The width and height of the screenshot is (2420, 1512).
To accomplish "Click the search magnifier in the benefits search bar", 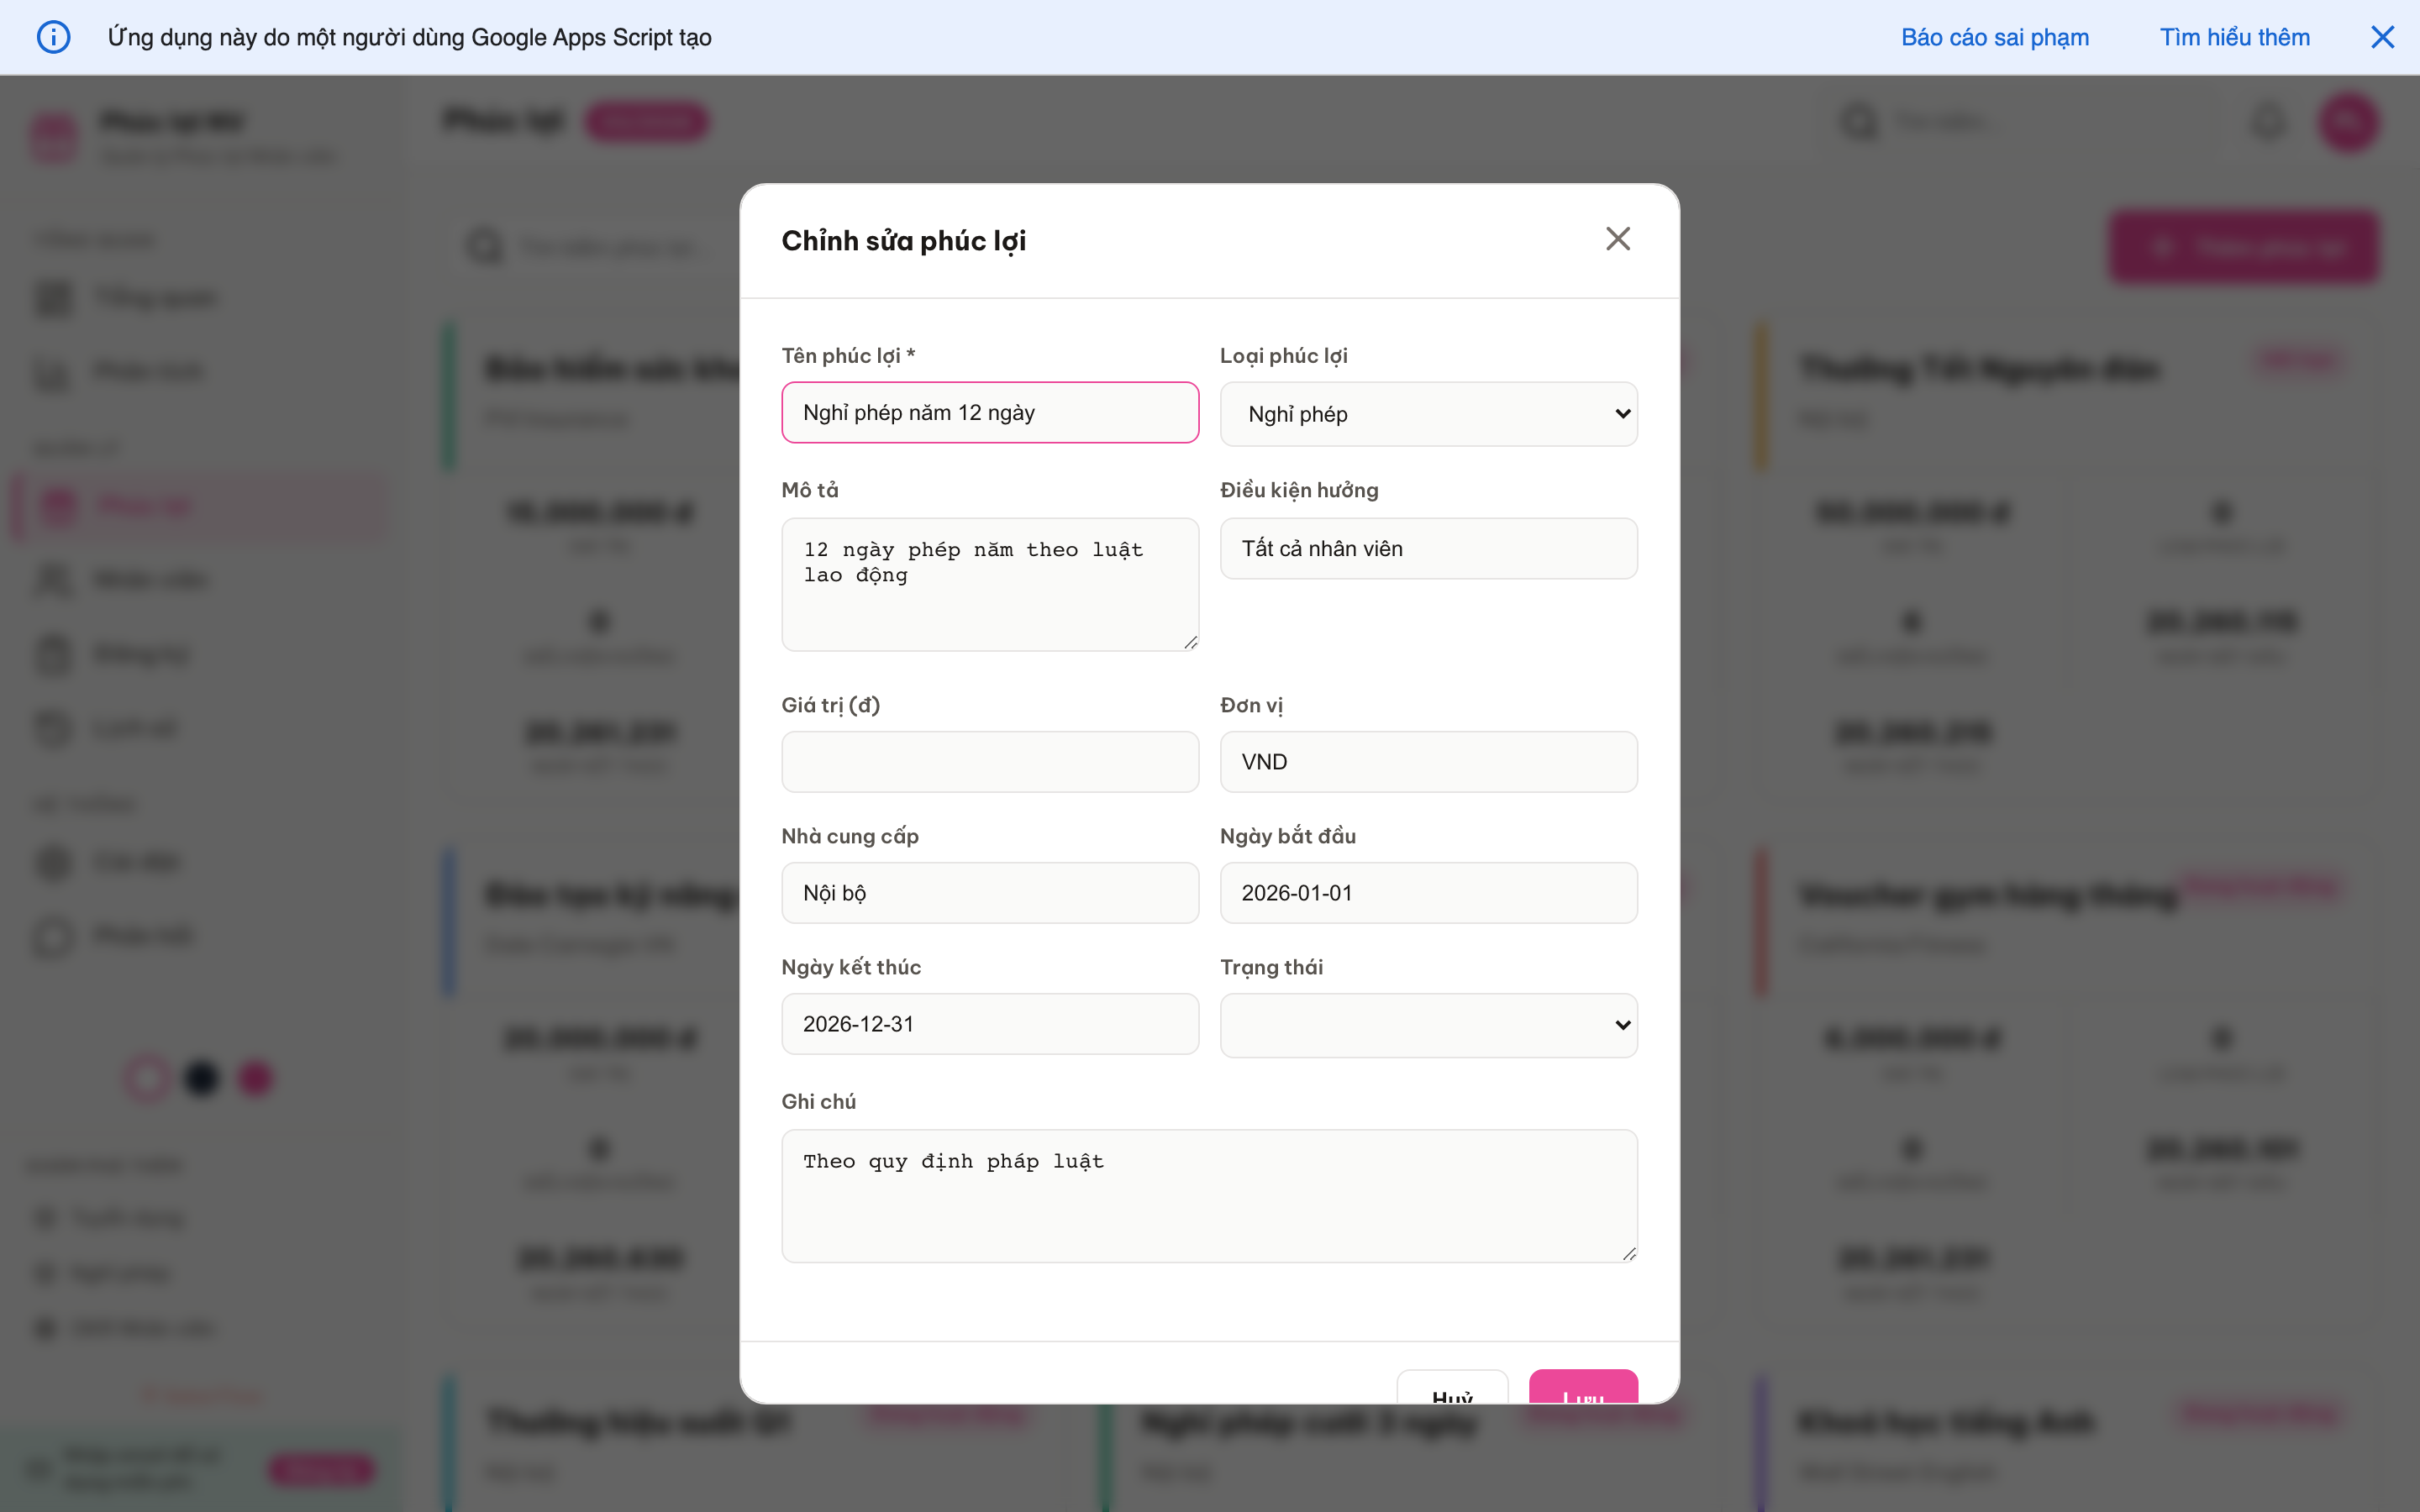I will 484,246.
